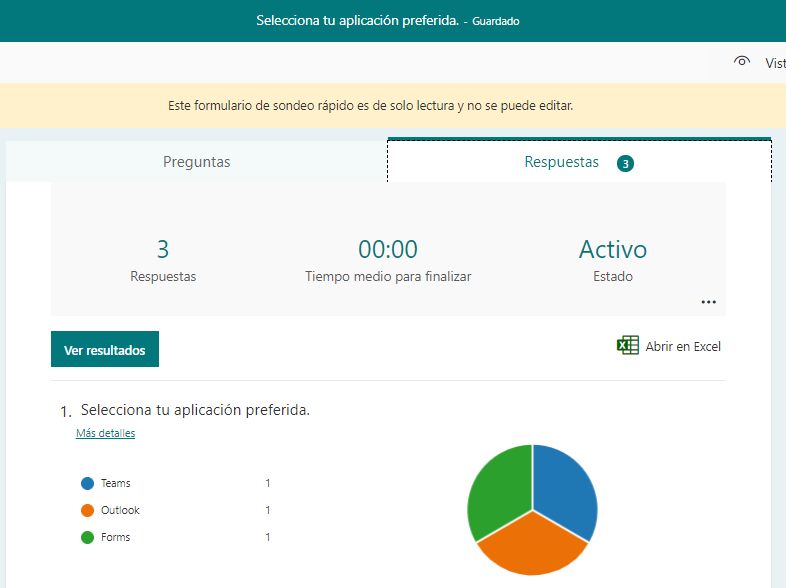Click the Guardado status in the header
Viewport: 786px width, 588px height.
point(496,21)
